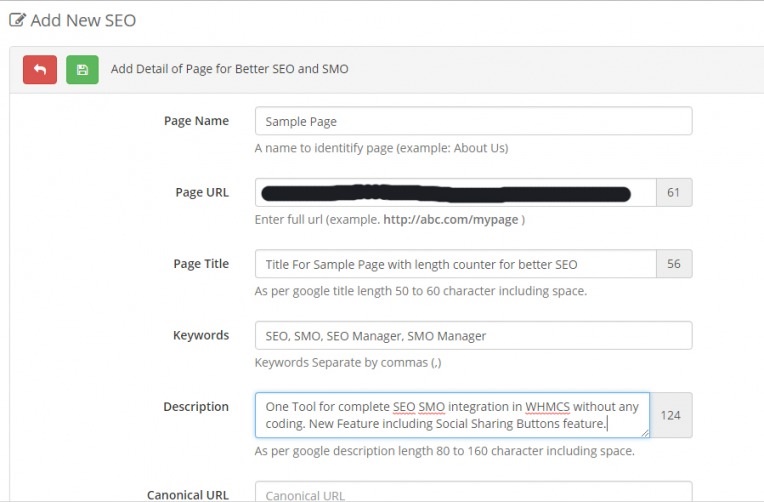
Task: Select the Keywords input field
Action: coord(473,335)
